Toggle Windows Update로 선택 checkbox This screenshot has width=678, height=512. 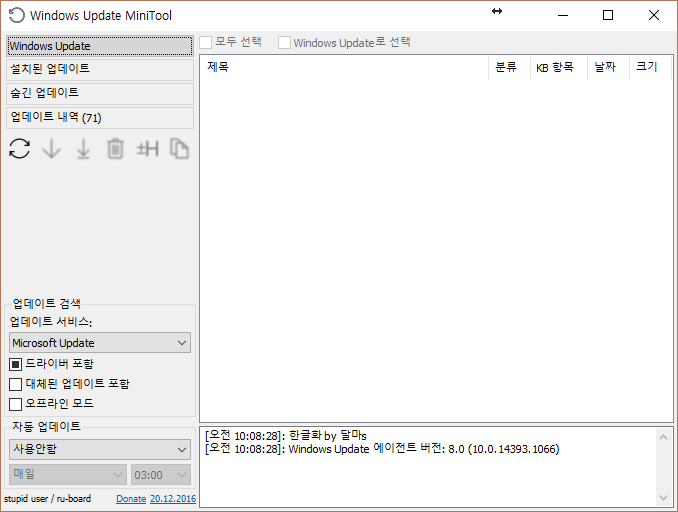(284, 42)
